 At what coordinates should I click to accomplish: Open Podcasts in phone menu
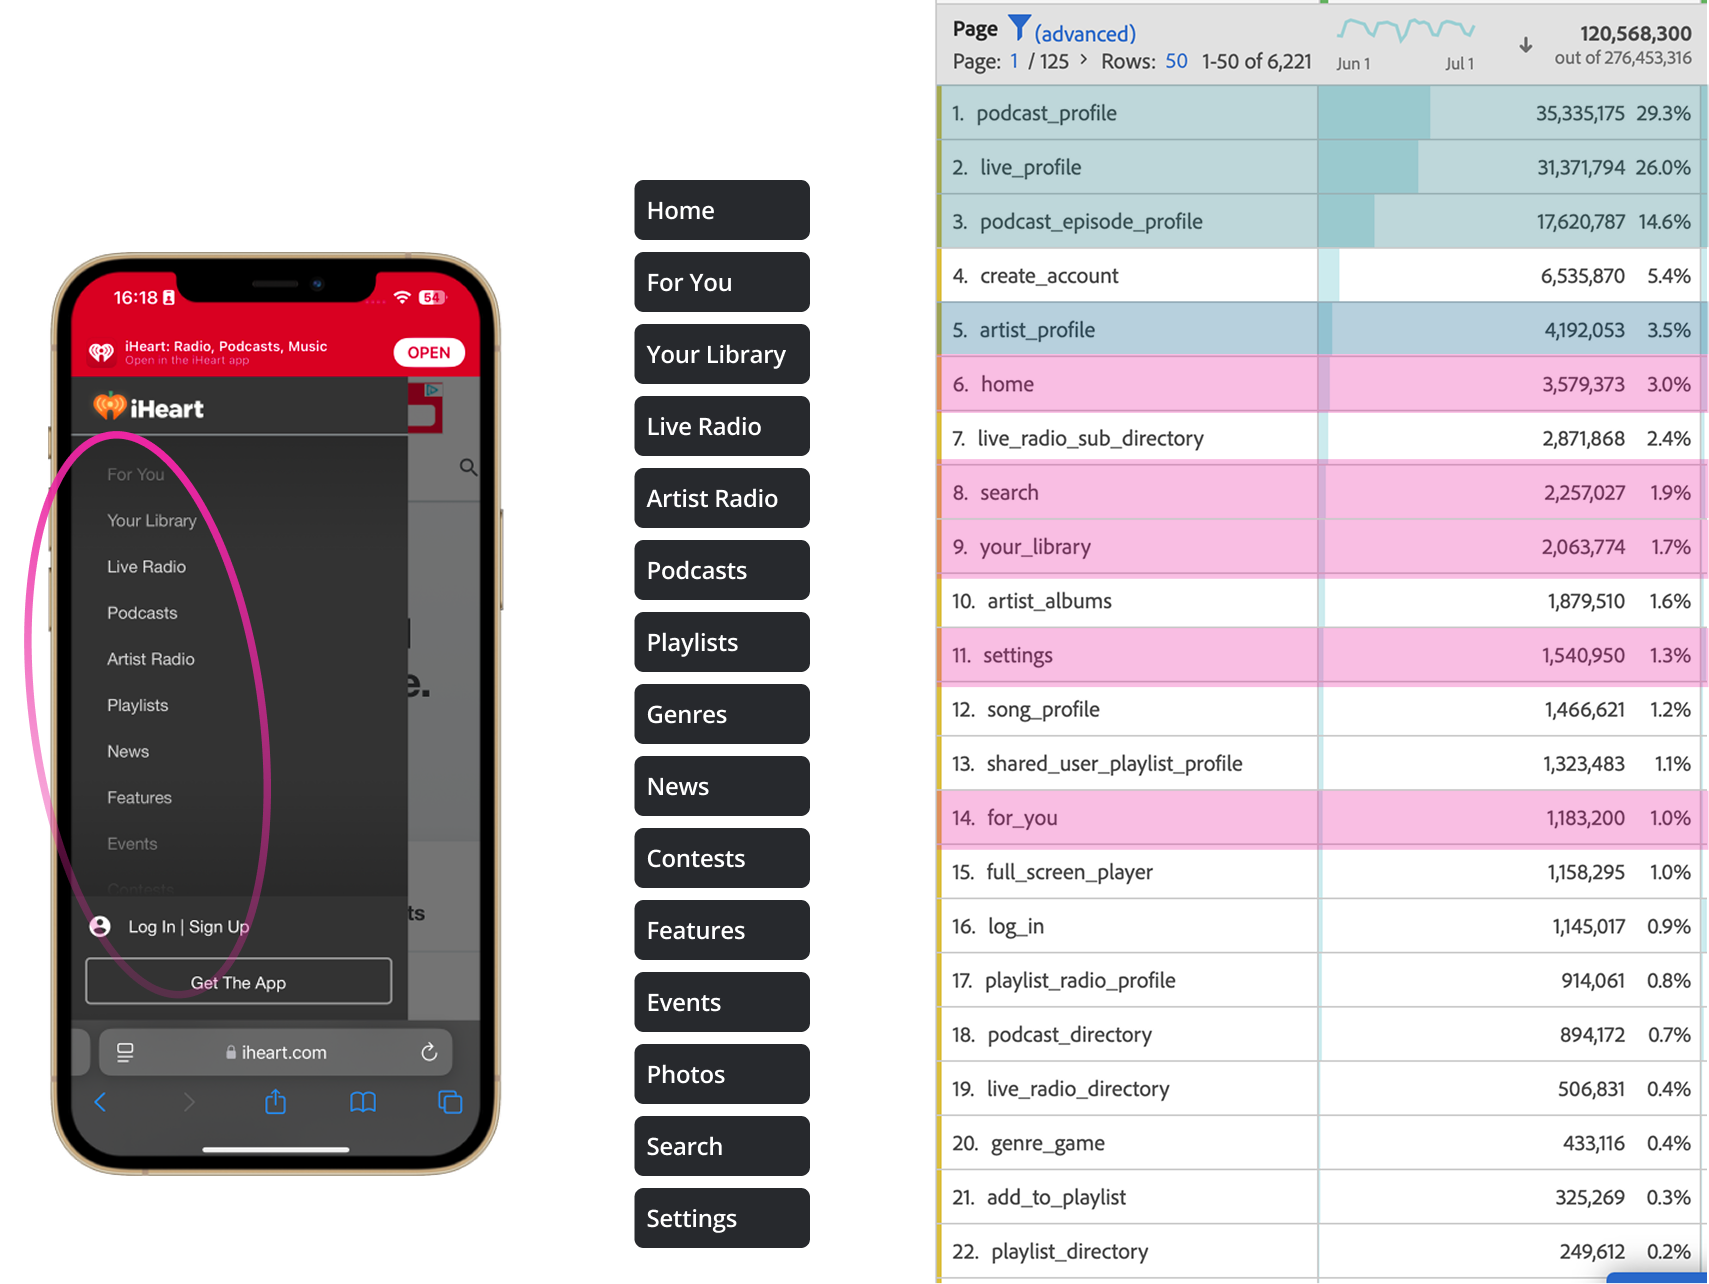coord(142,613)
